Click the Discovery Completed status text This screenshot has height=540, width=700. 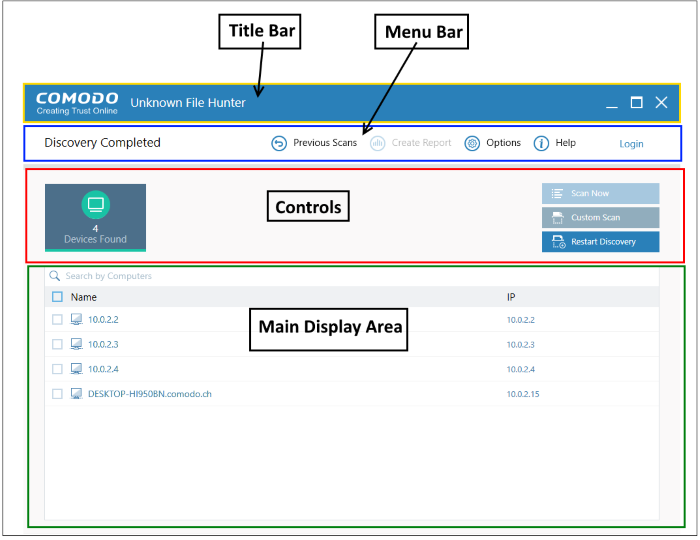coord(102,143)
